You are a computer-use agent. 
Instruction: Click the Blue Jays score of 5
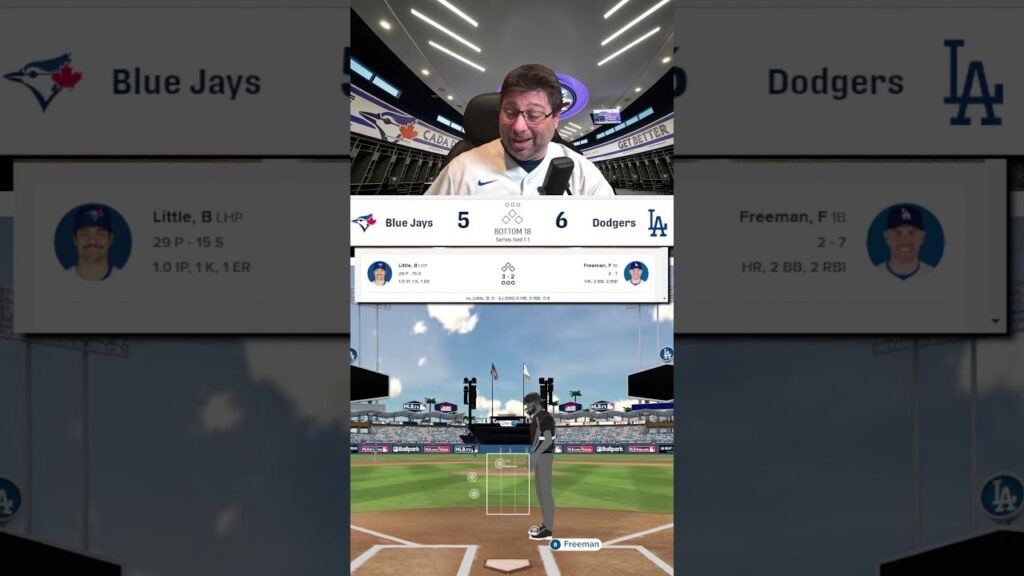coord(463,221)
